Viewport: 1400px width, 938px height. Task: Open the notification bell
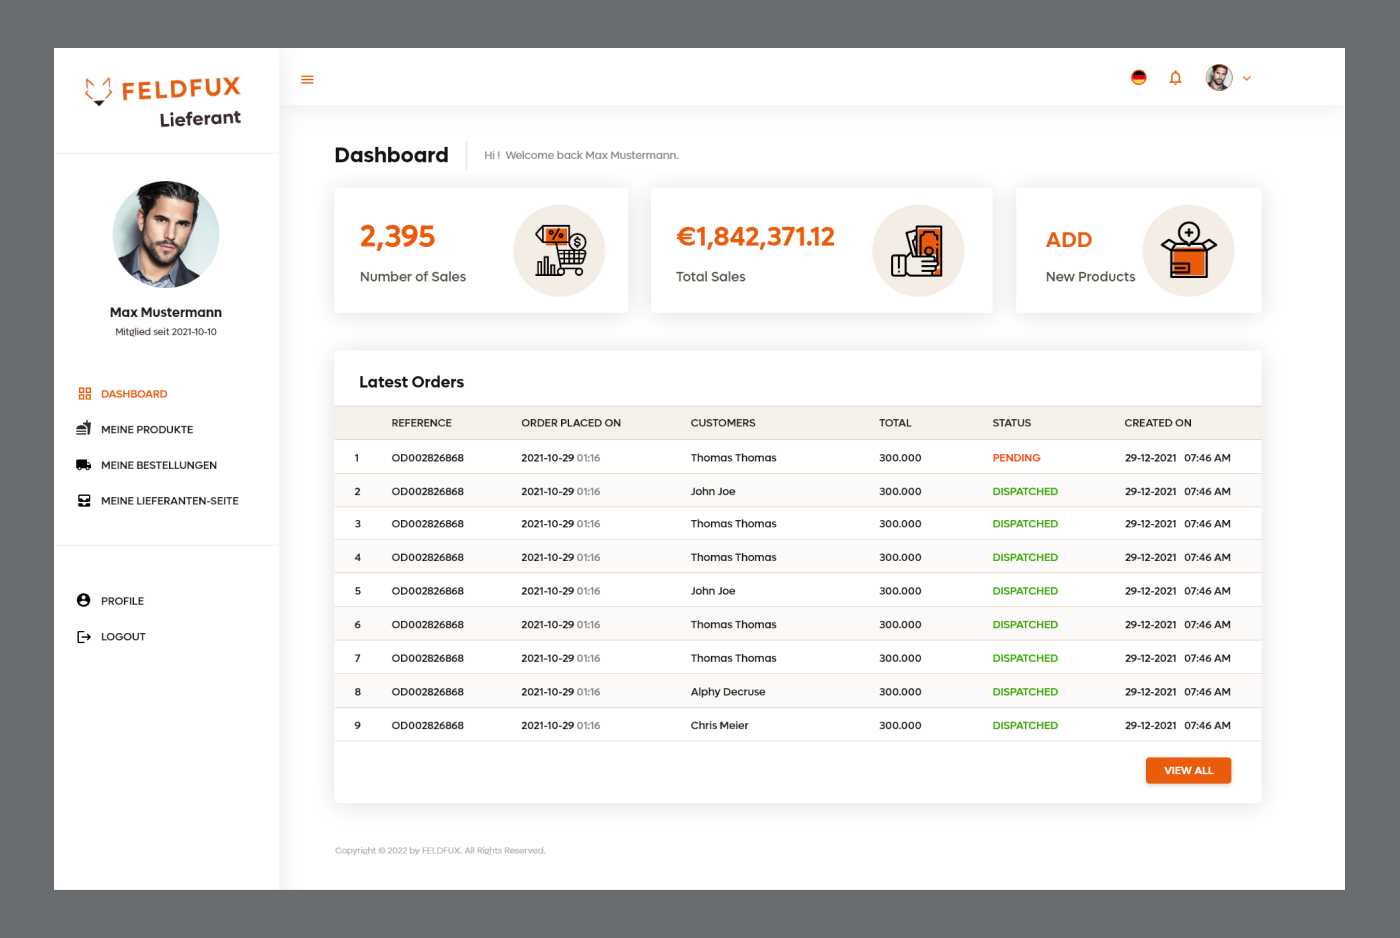point(1175,78)
